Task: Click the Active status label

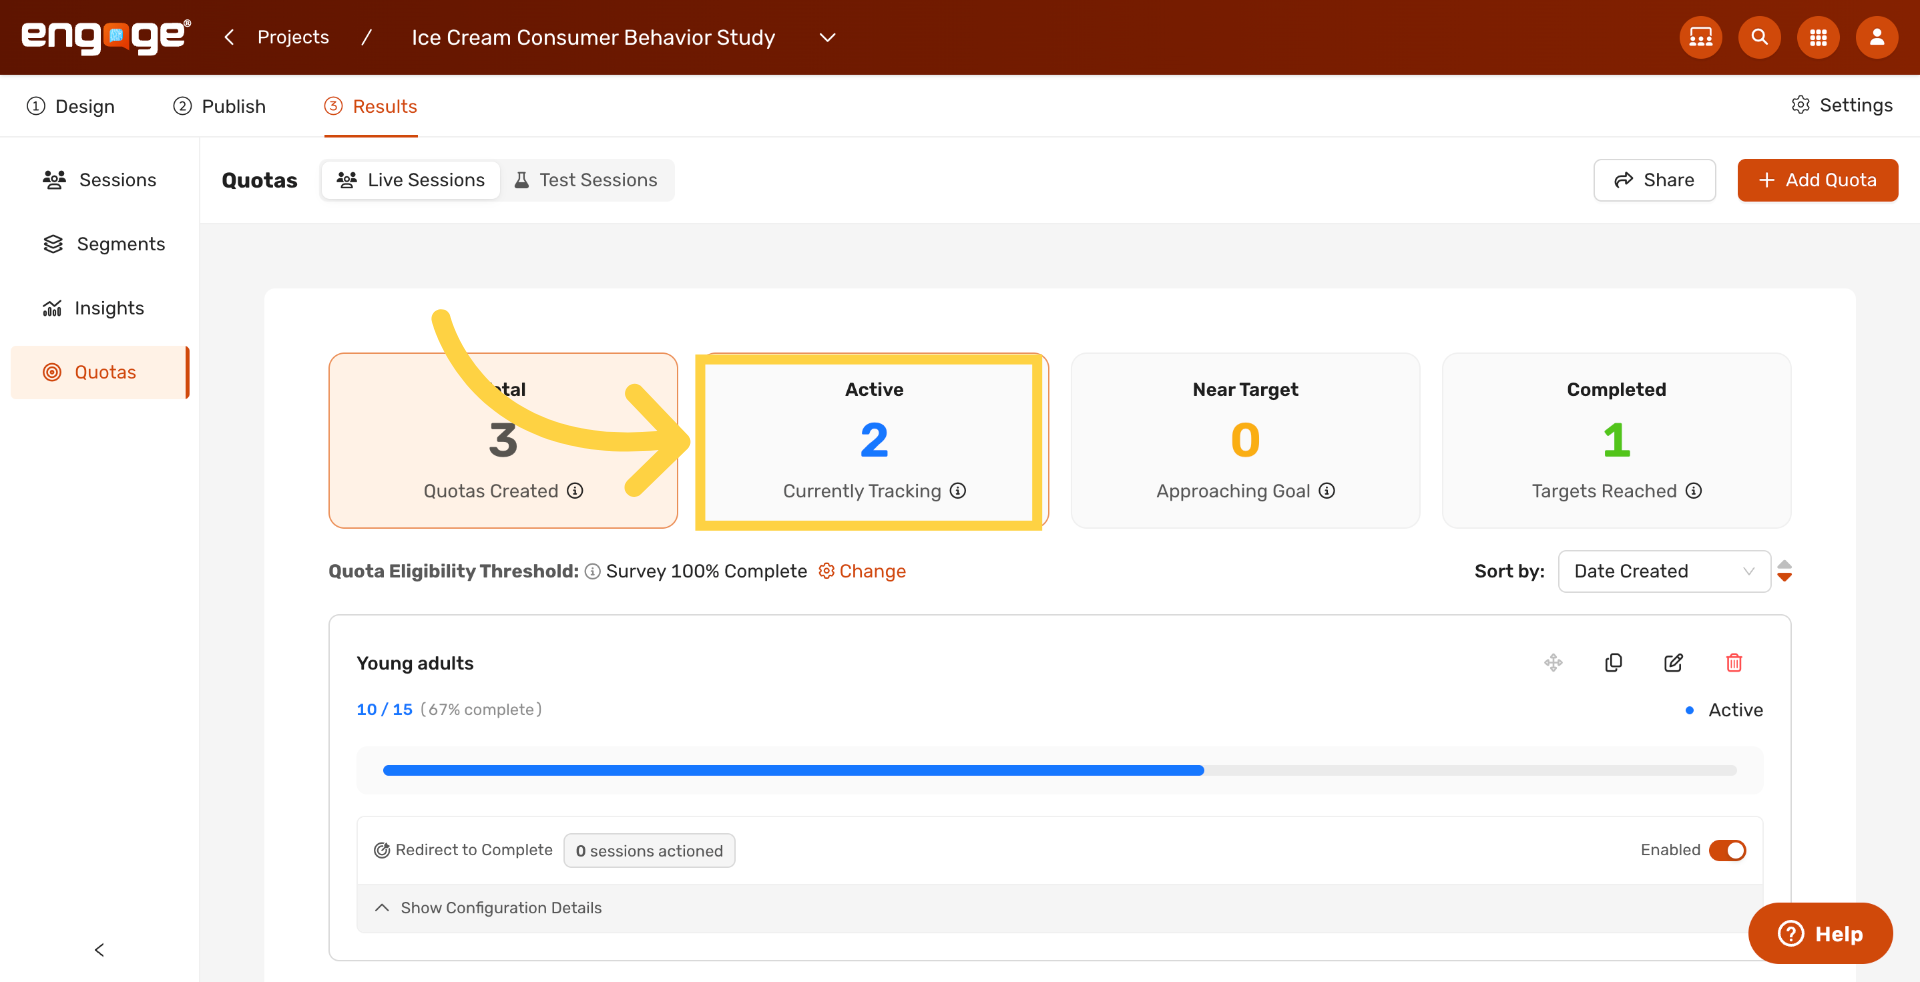Action: [x=1735, y=710]
